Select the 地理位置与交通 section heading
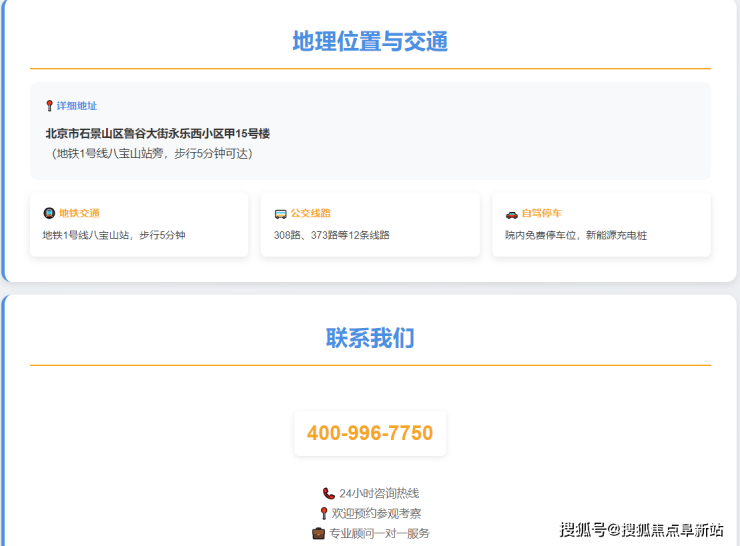 coord(370,41)
